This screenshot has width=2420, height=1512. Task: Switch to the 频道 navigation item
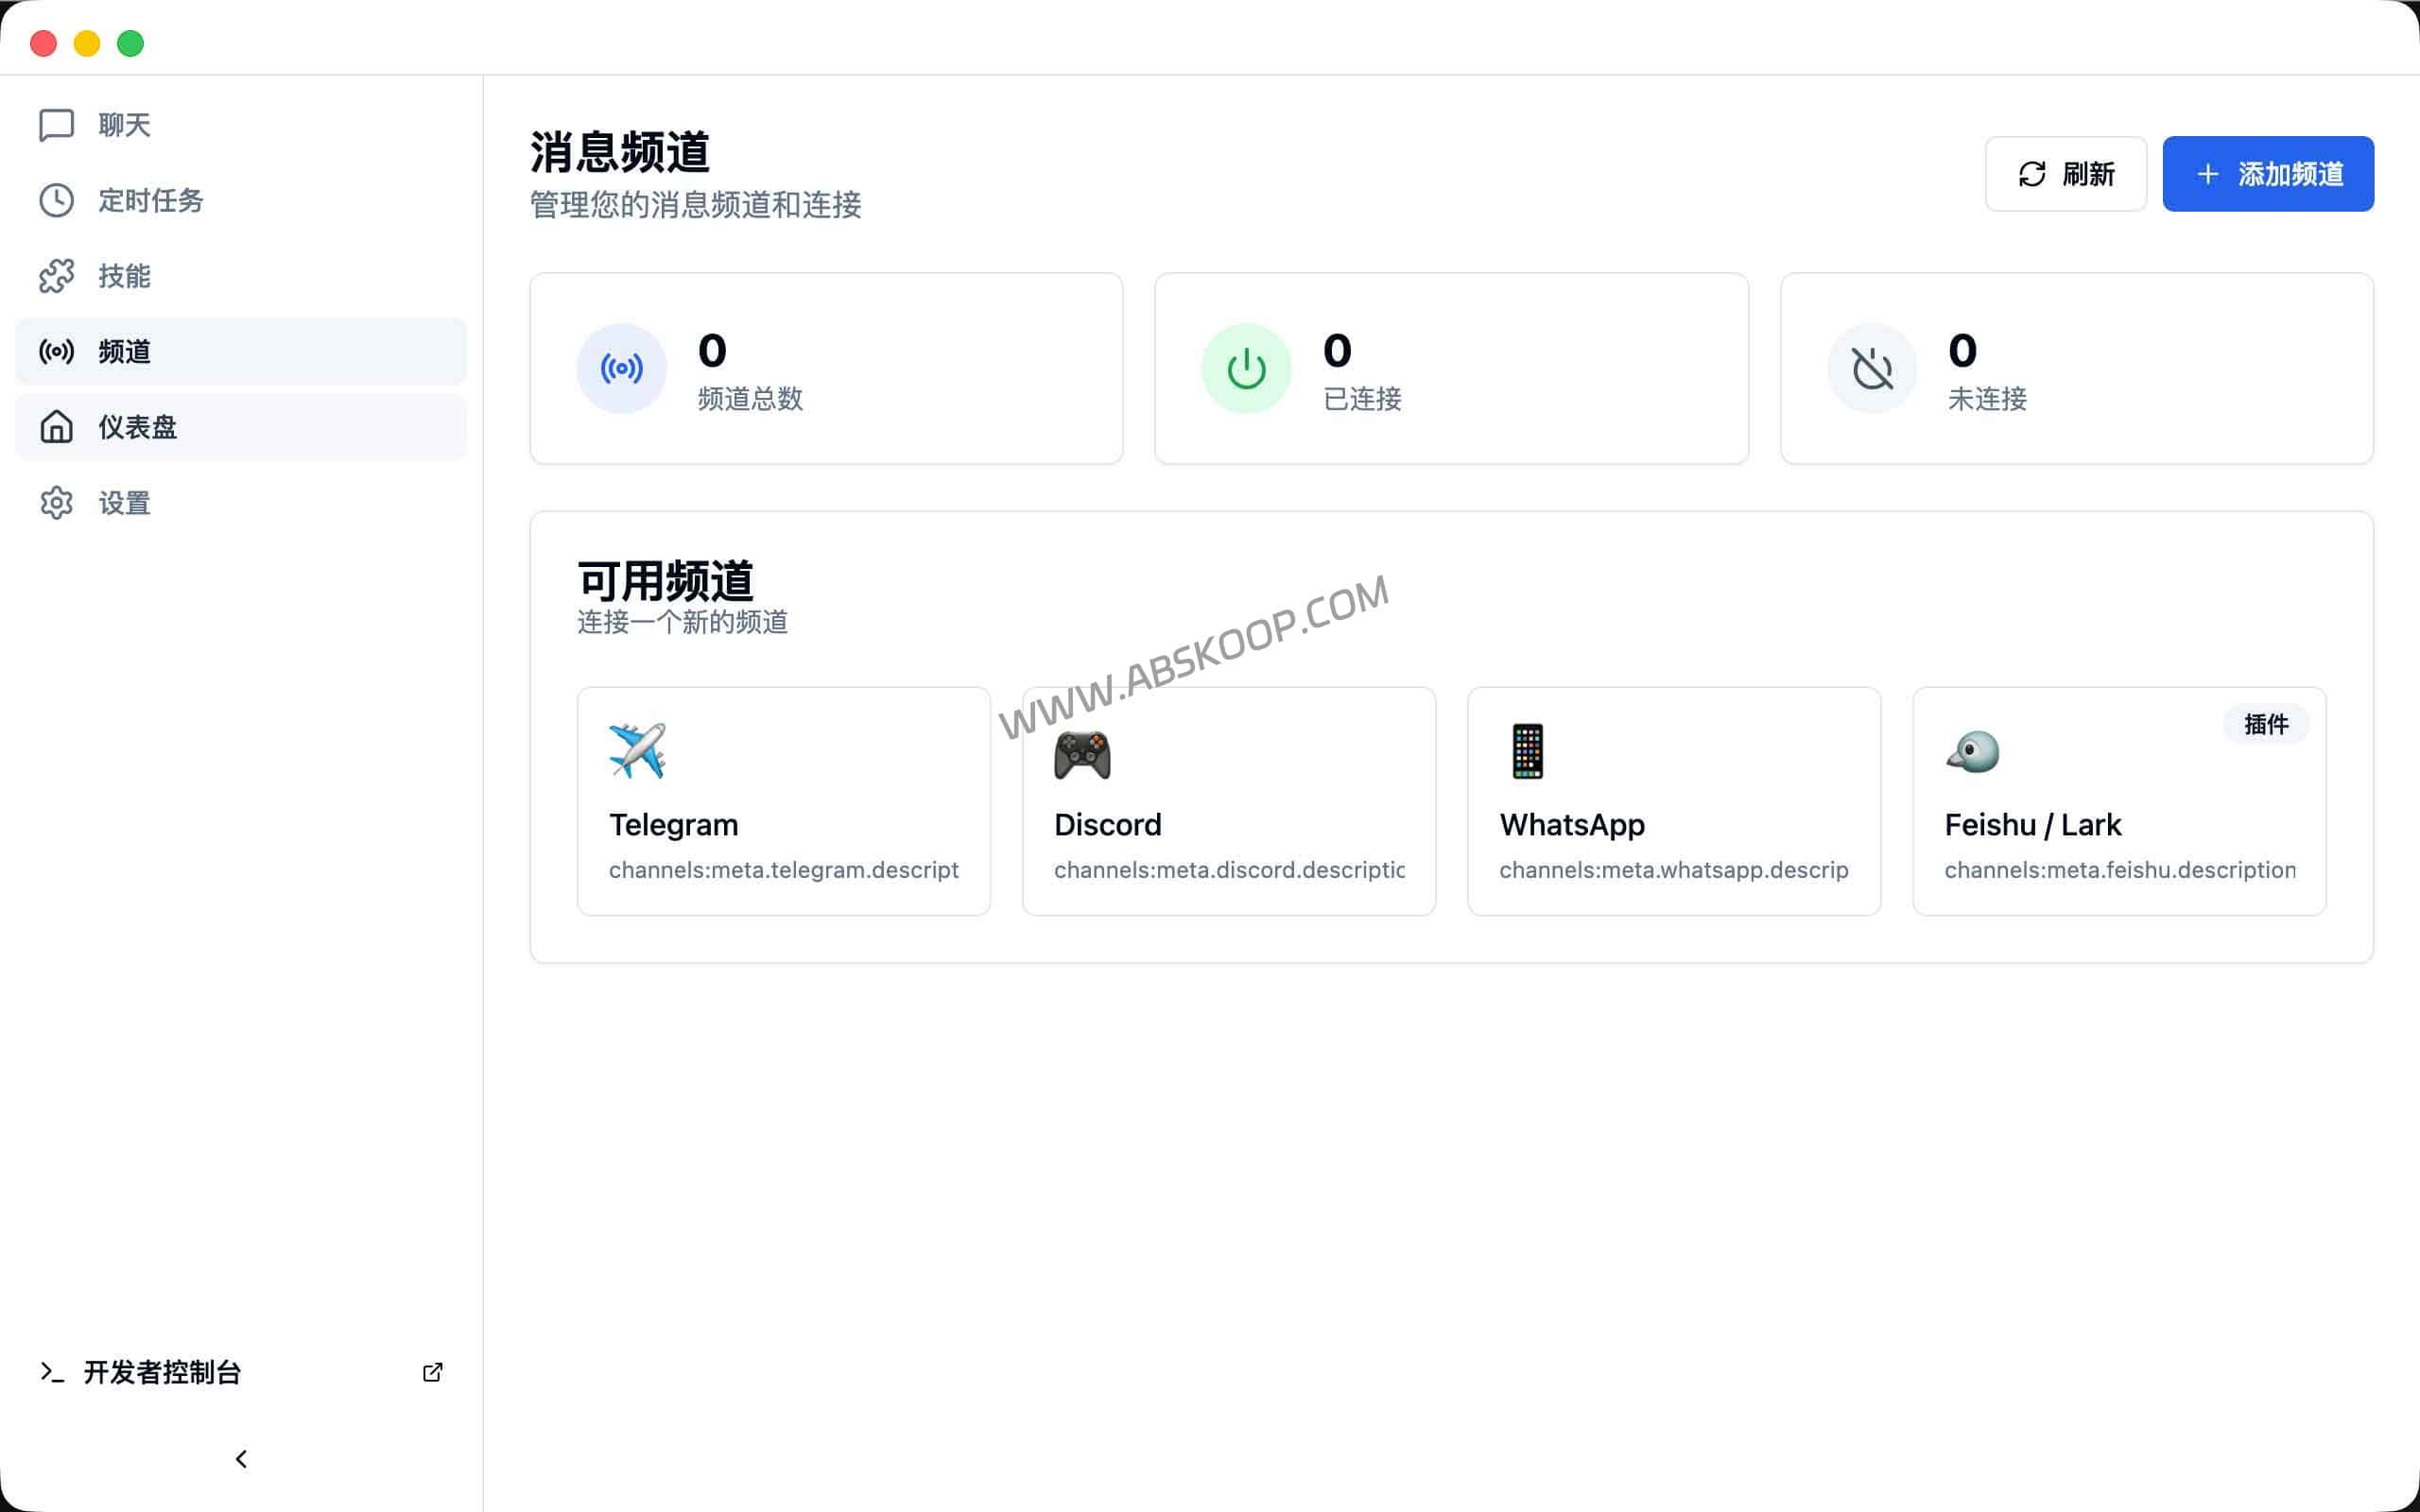123,351
